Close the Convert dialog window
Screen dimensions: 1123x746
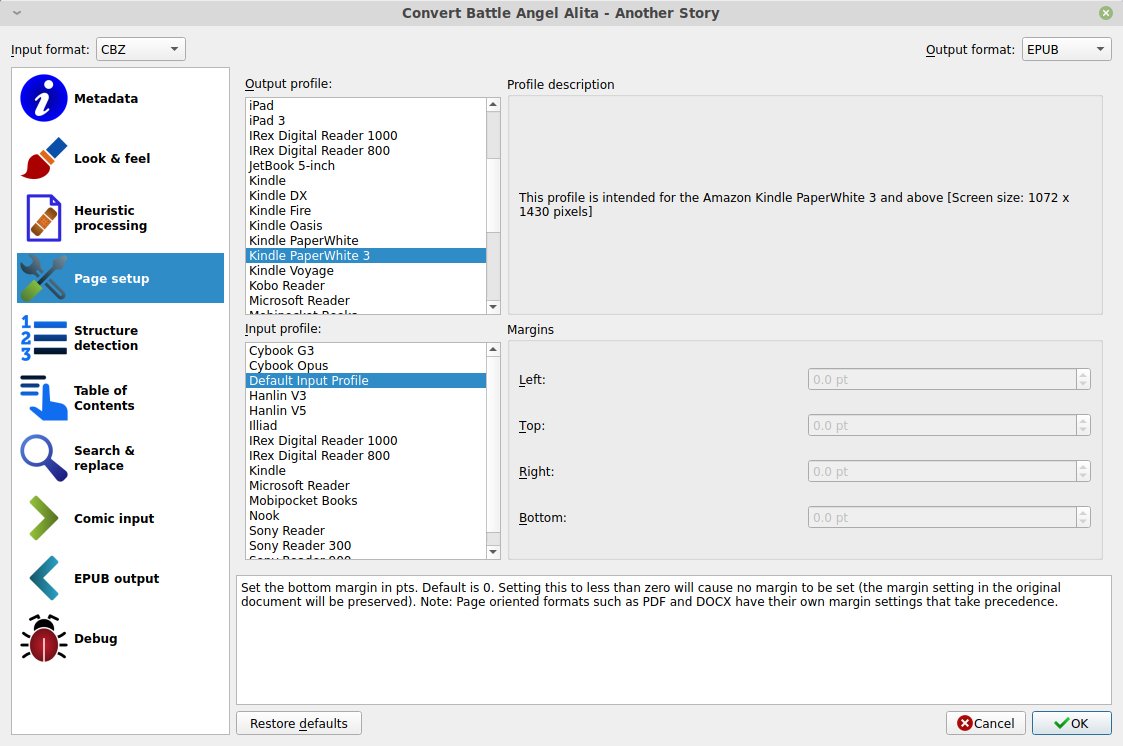[x=1106, y=13]
